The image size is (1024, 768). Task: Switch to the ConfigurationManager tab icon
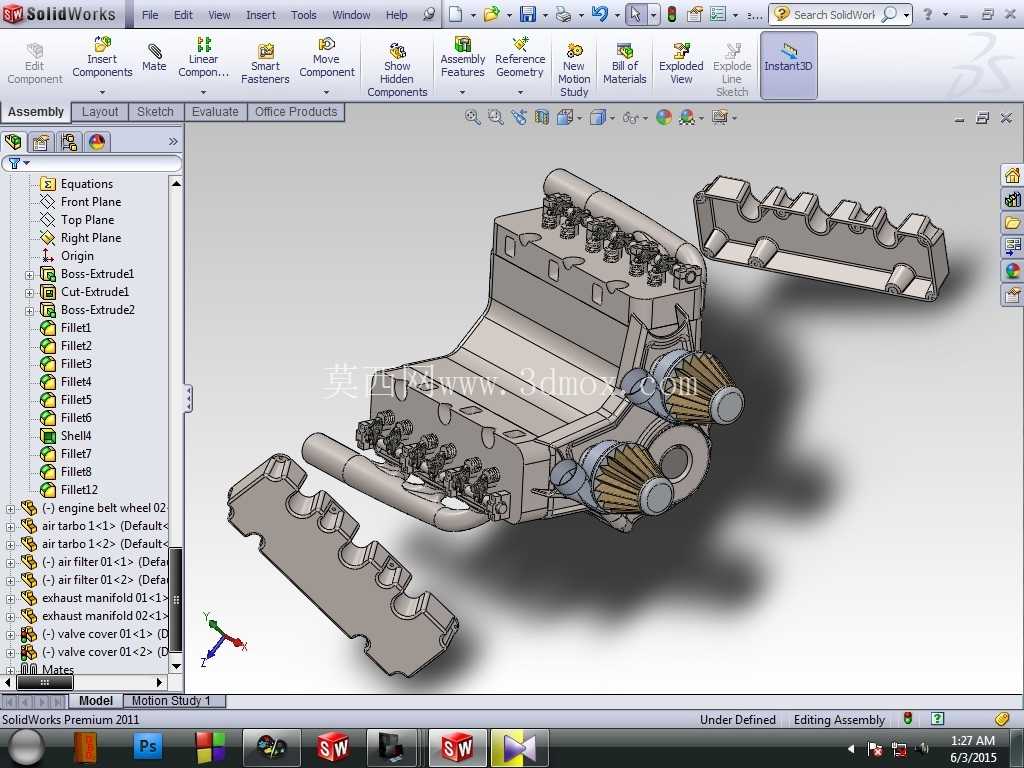[68, 142]
